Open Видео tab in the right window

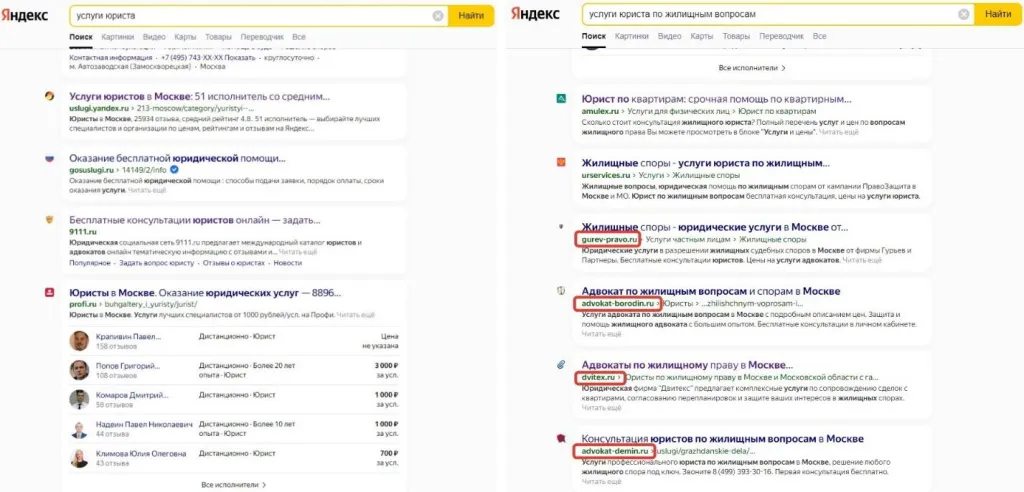[669, 37]
